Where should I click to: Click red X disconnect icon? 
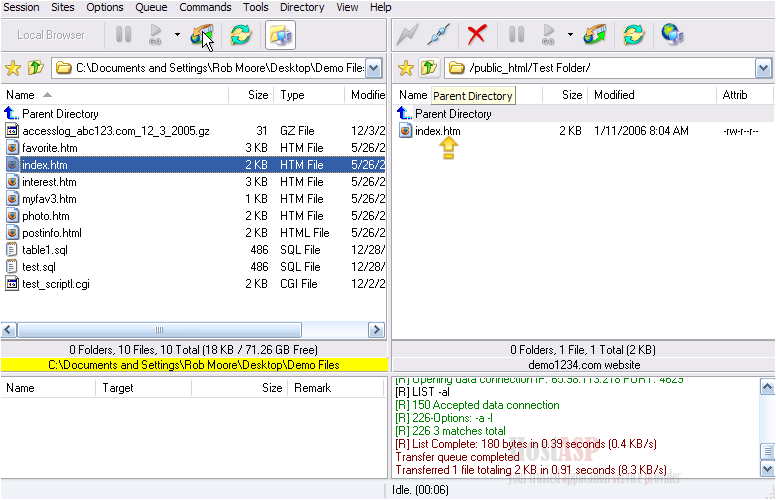477,35
